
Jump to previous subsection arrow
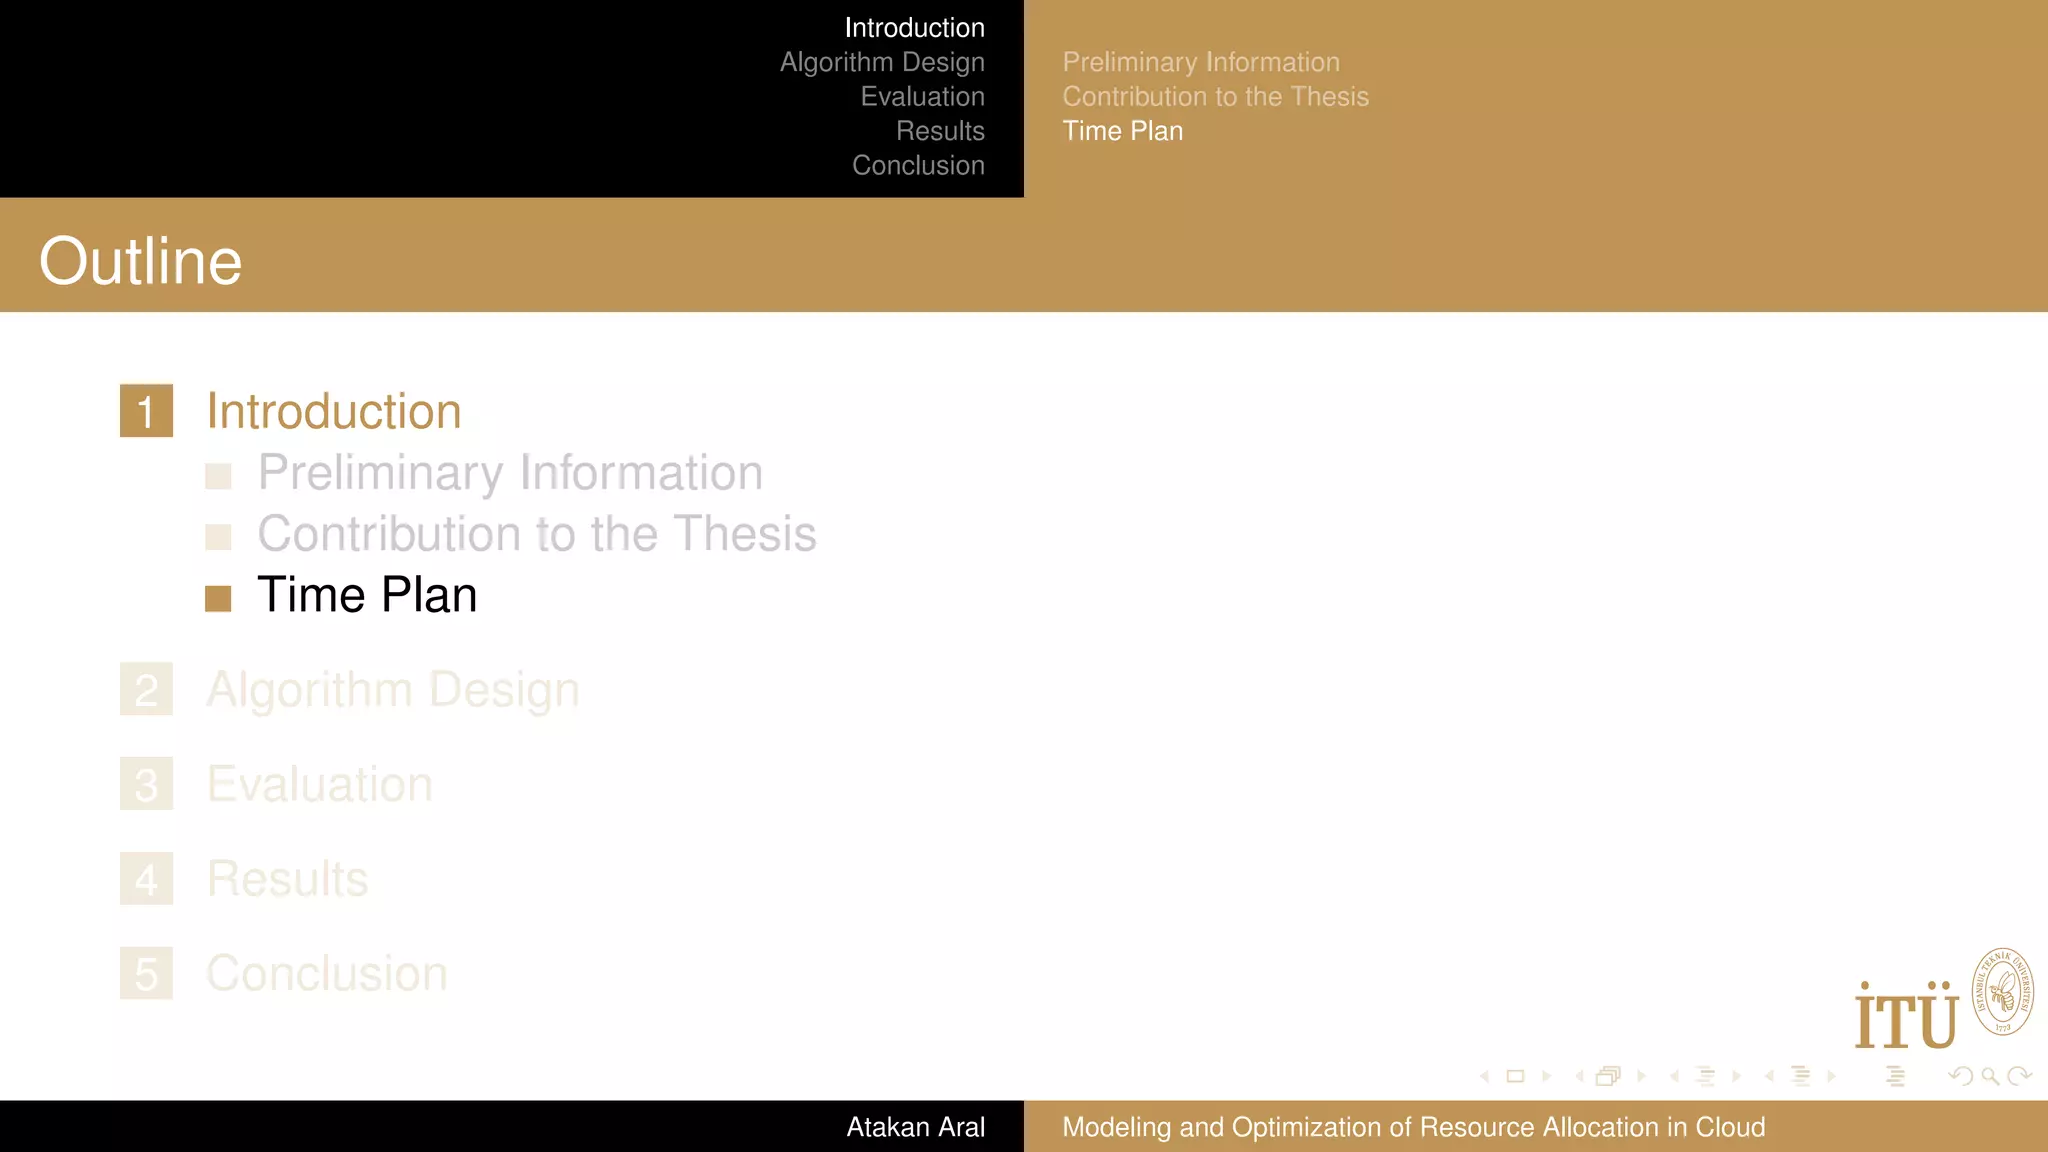click(1675, 1076)
